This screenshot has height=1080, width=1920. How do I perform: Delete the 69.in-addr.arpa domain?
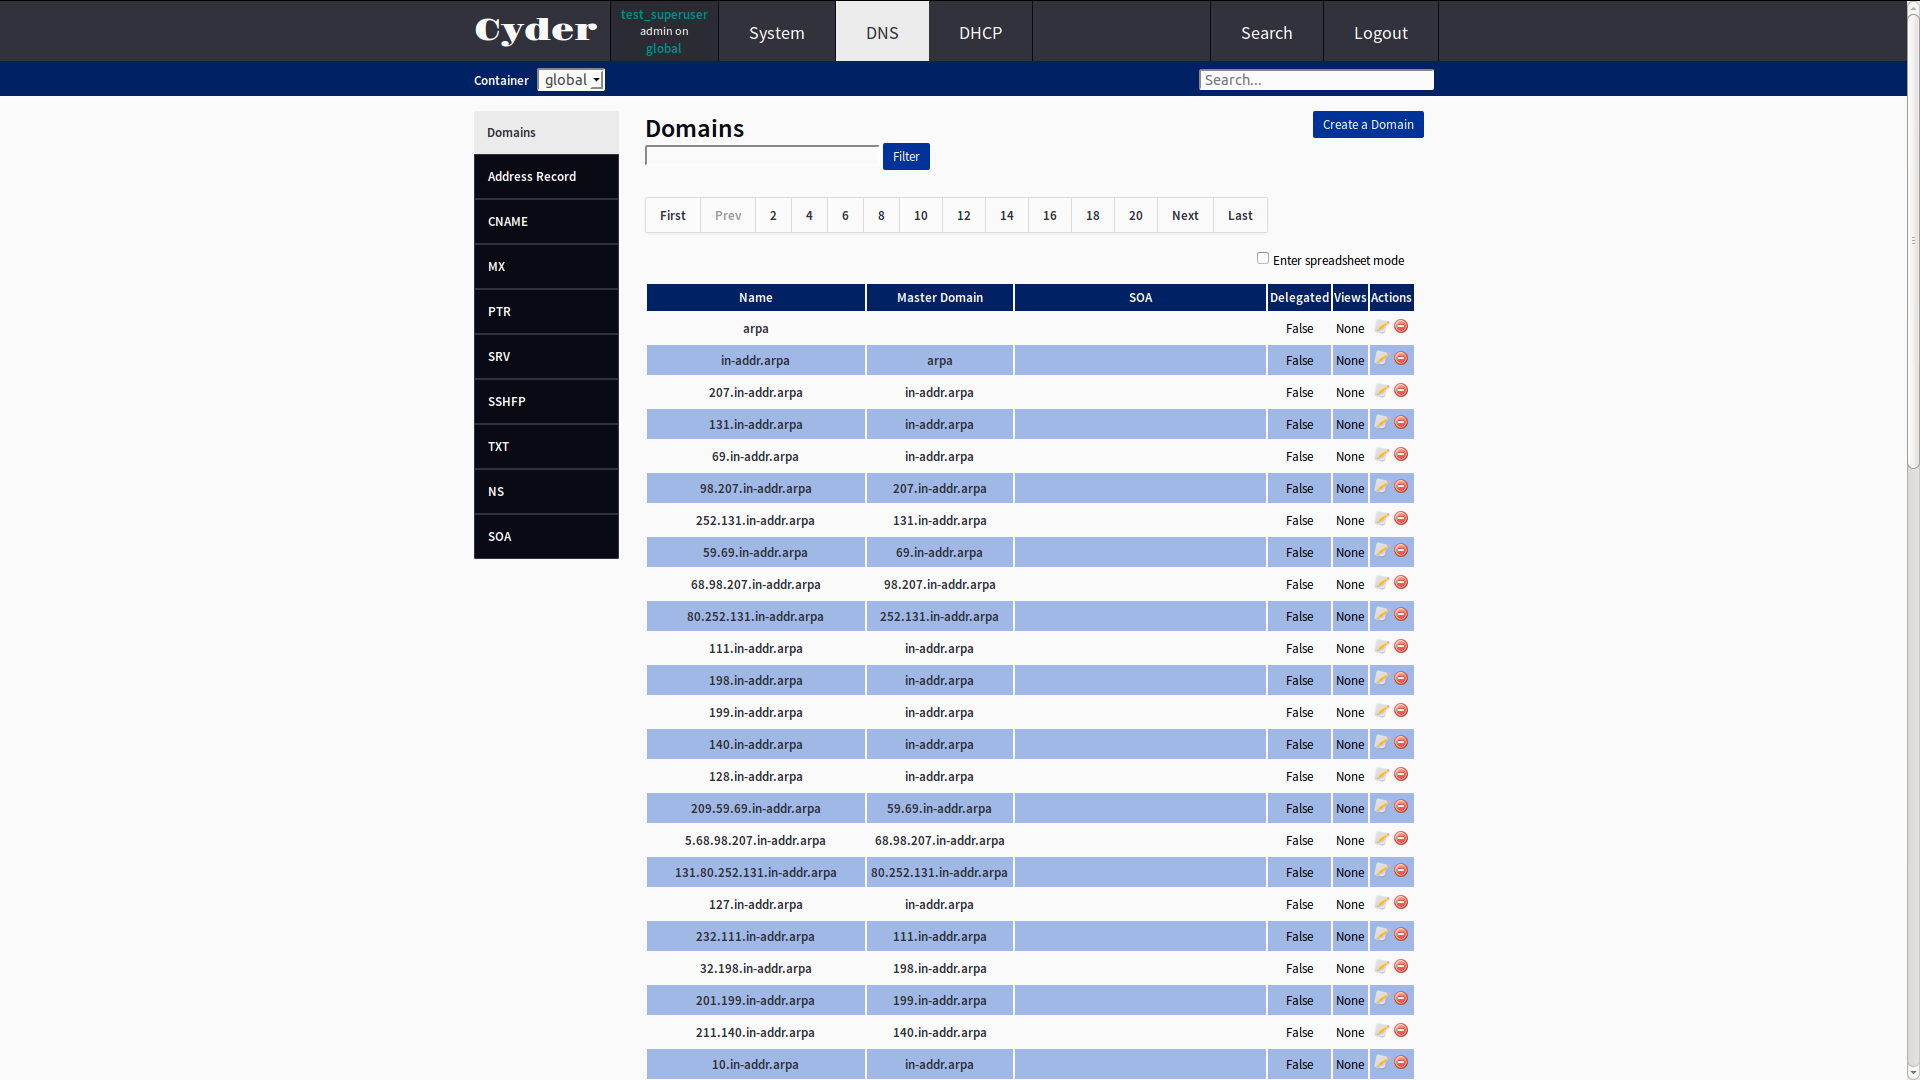(x=1401, y=455)
